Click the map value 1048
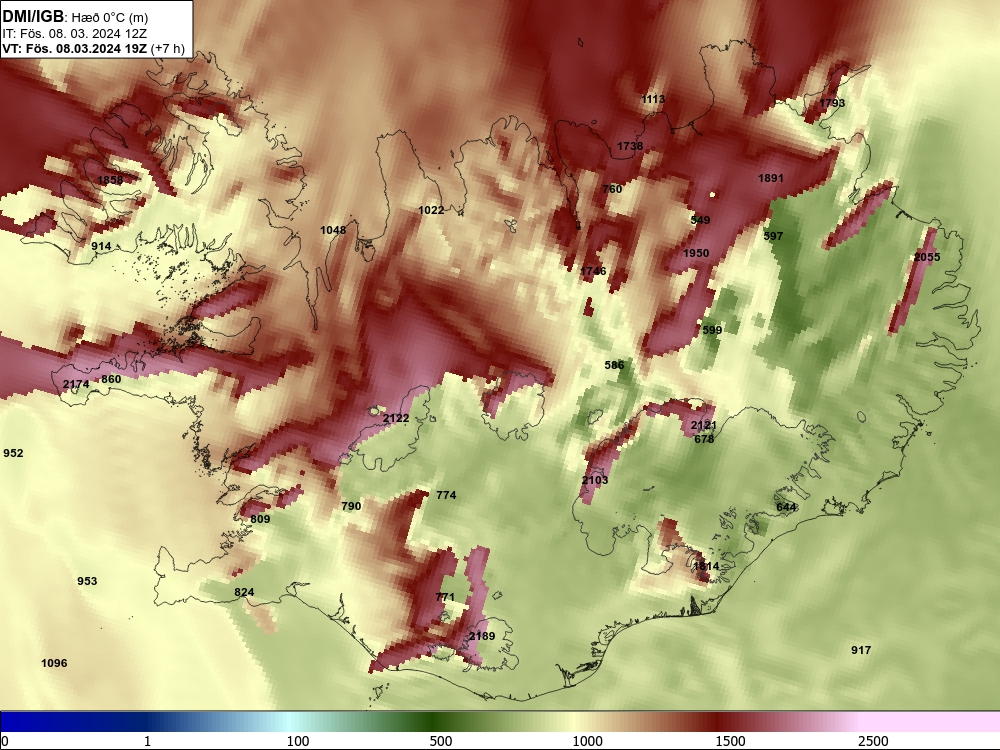Screen dimensions: 1000x750 pyautogui.click(x=333, y=230)
